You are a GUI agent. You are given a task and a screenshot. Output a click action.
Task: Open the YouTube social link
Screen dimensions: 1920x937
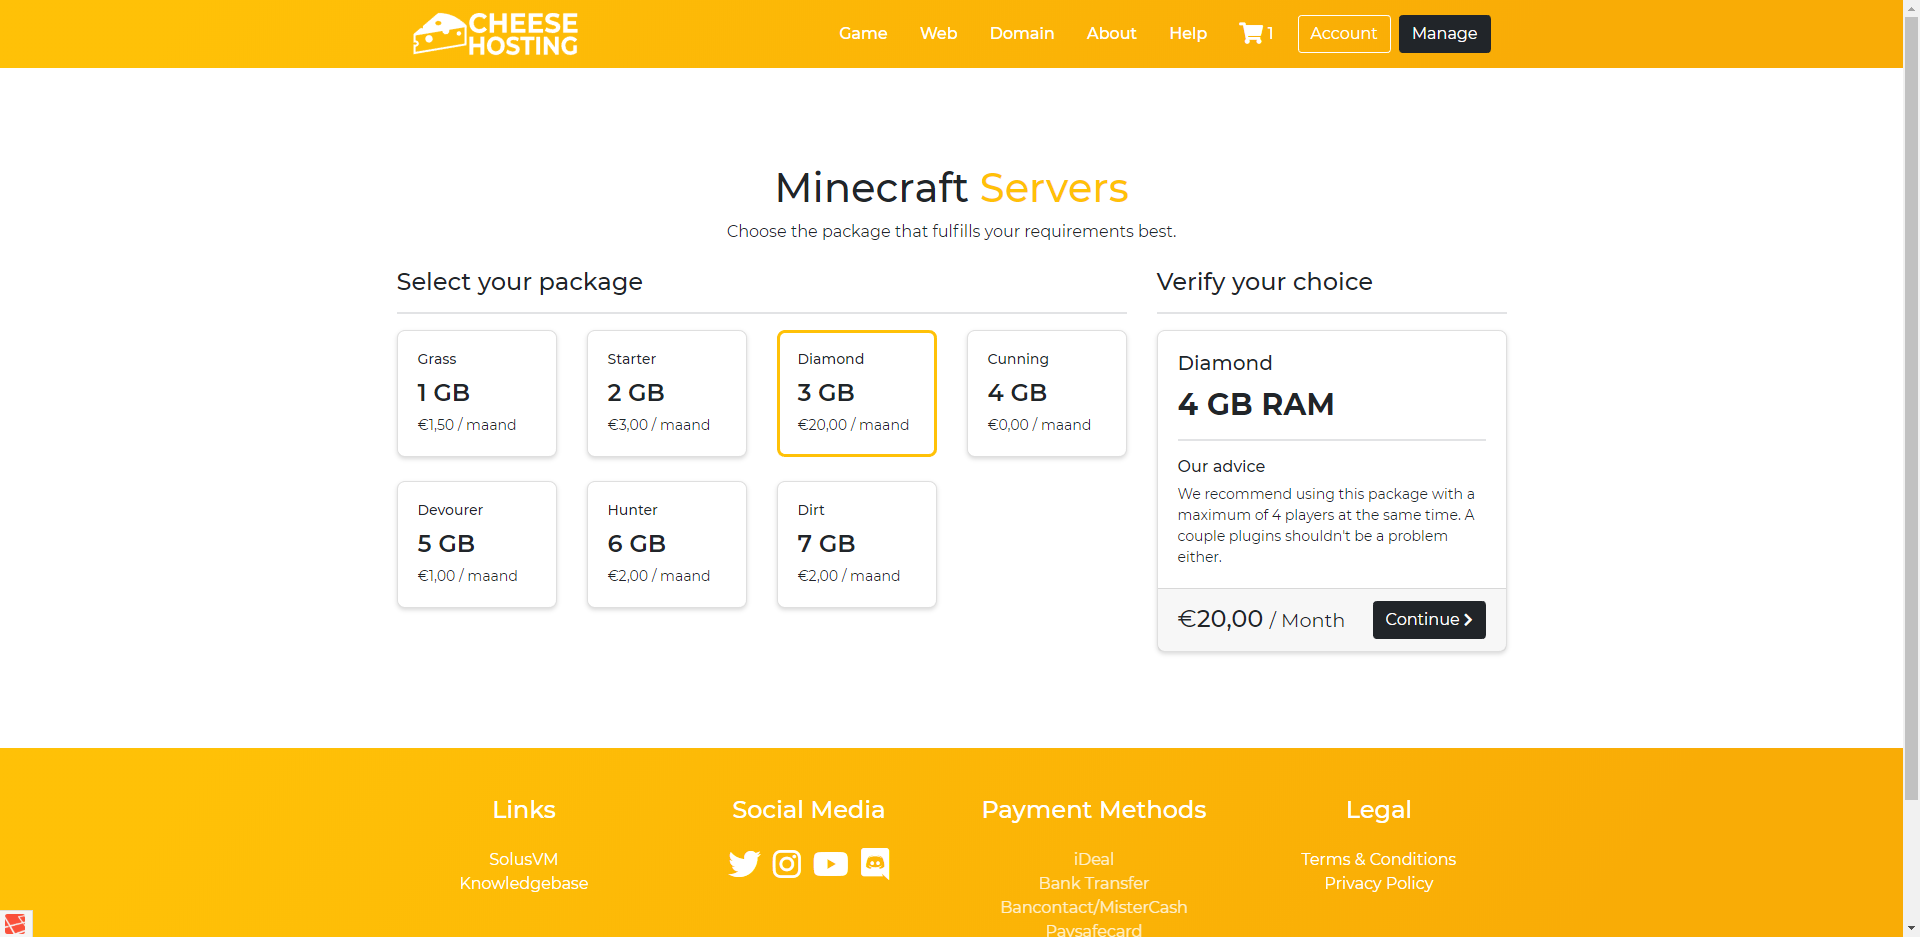[830, 863]
